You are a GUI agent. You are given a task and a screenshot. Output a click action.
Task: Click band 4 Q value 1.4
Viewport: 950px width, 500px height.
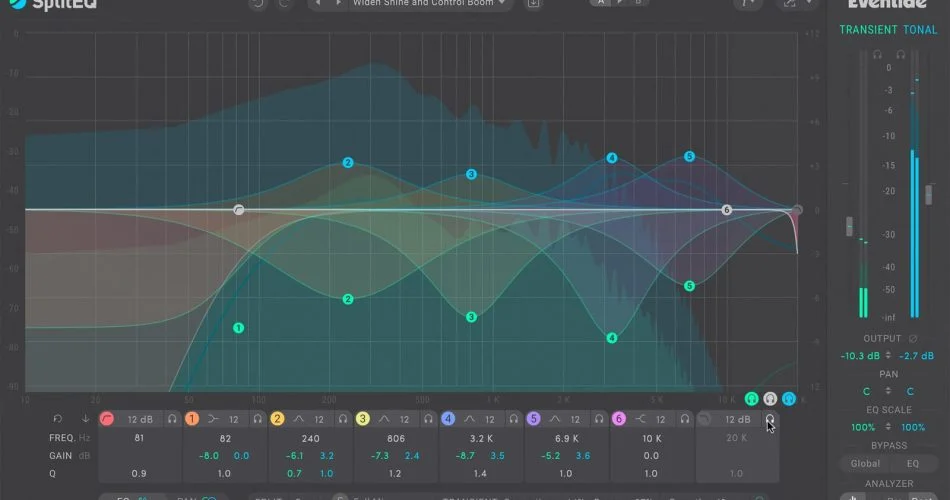[480, 473]
